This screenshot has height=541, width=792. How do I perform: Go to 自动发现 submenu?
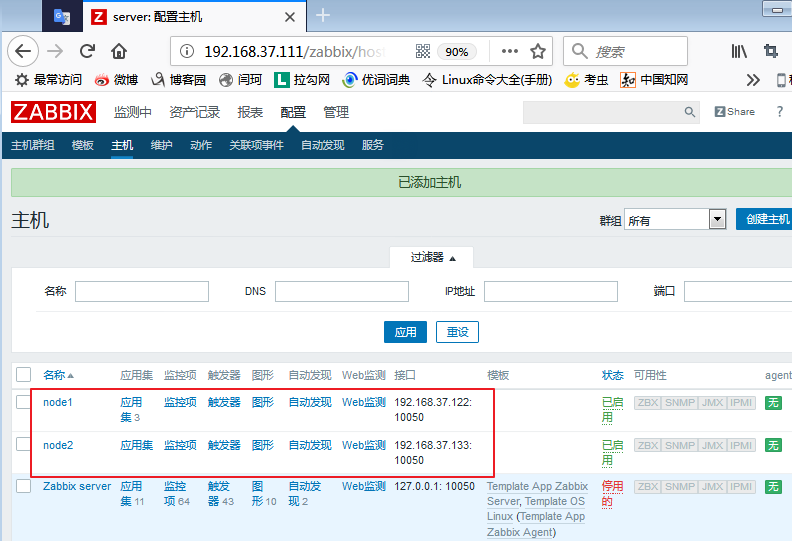click(323, 145)
